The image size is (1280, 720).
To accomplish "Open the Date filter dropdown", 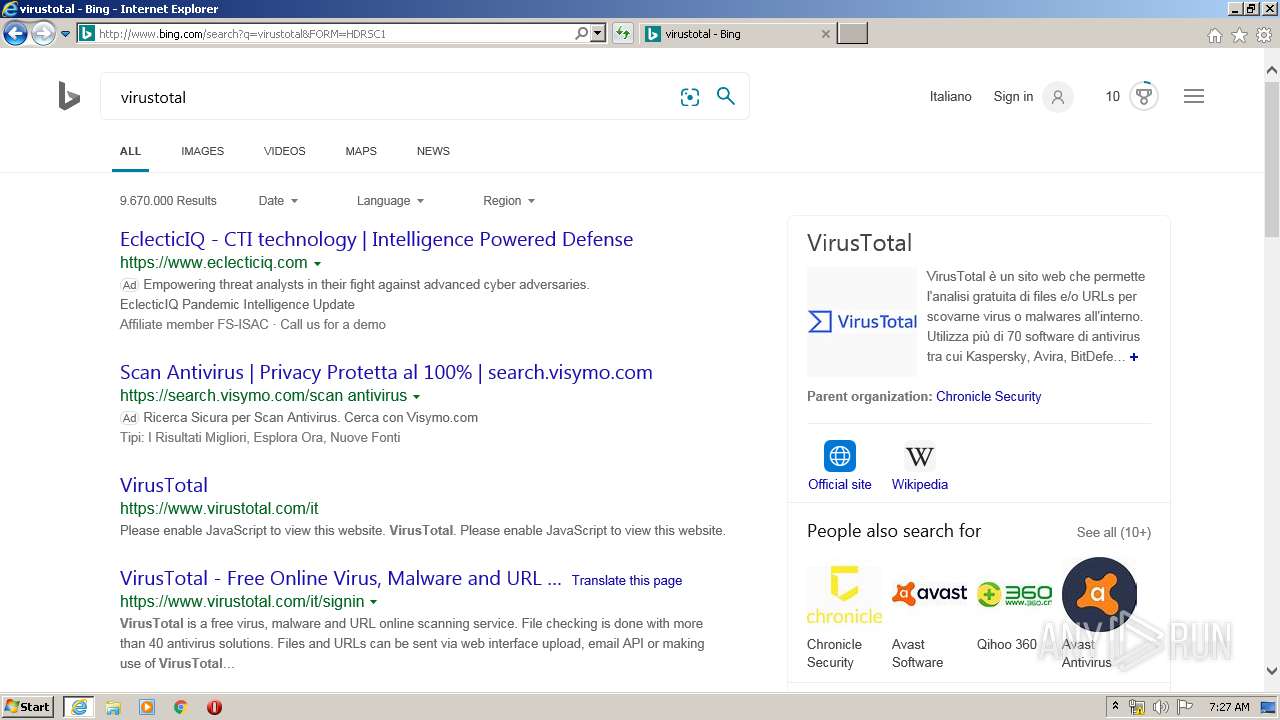I will 278,201.
